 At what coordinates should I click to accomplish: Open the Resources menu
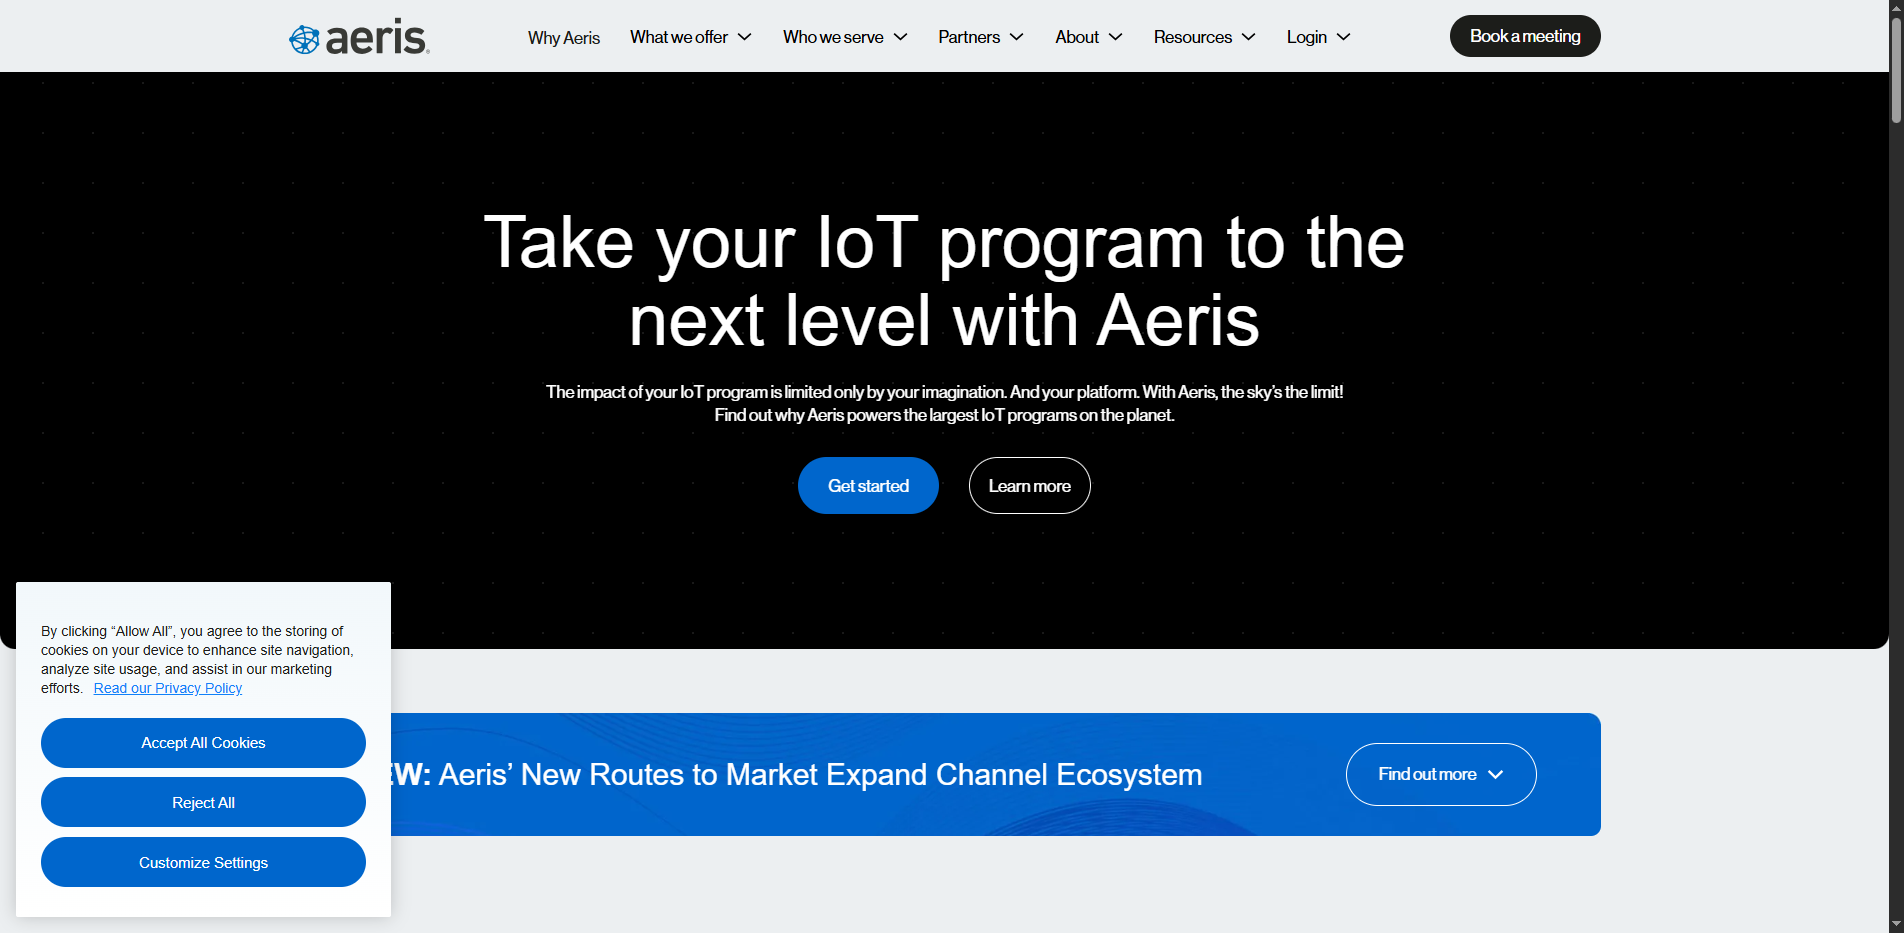(1193, 37)
